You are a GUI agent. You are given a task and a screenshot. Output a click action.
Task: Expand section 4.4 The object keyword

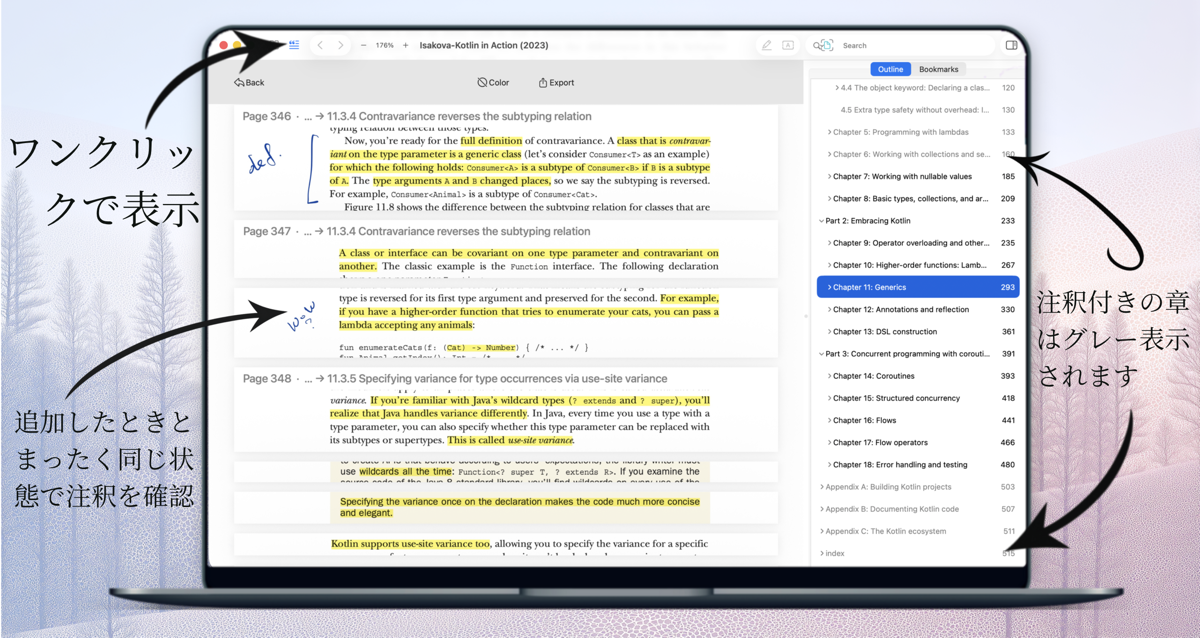pyautogui.click(x=837, y=88)
